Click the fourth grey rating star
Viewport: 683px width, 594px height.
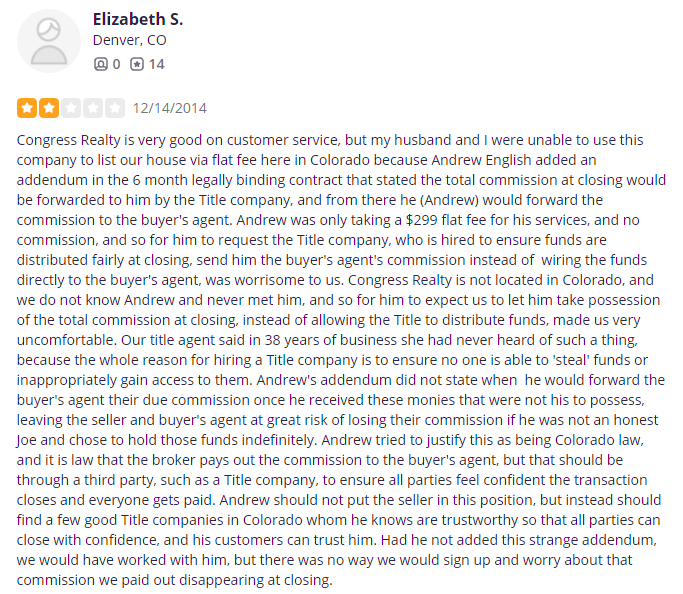pyautogui.click(x=93, y=108)
